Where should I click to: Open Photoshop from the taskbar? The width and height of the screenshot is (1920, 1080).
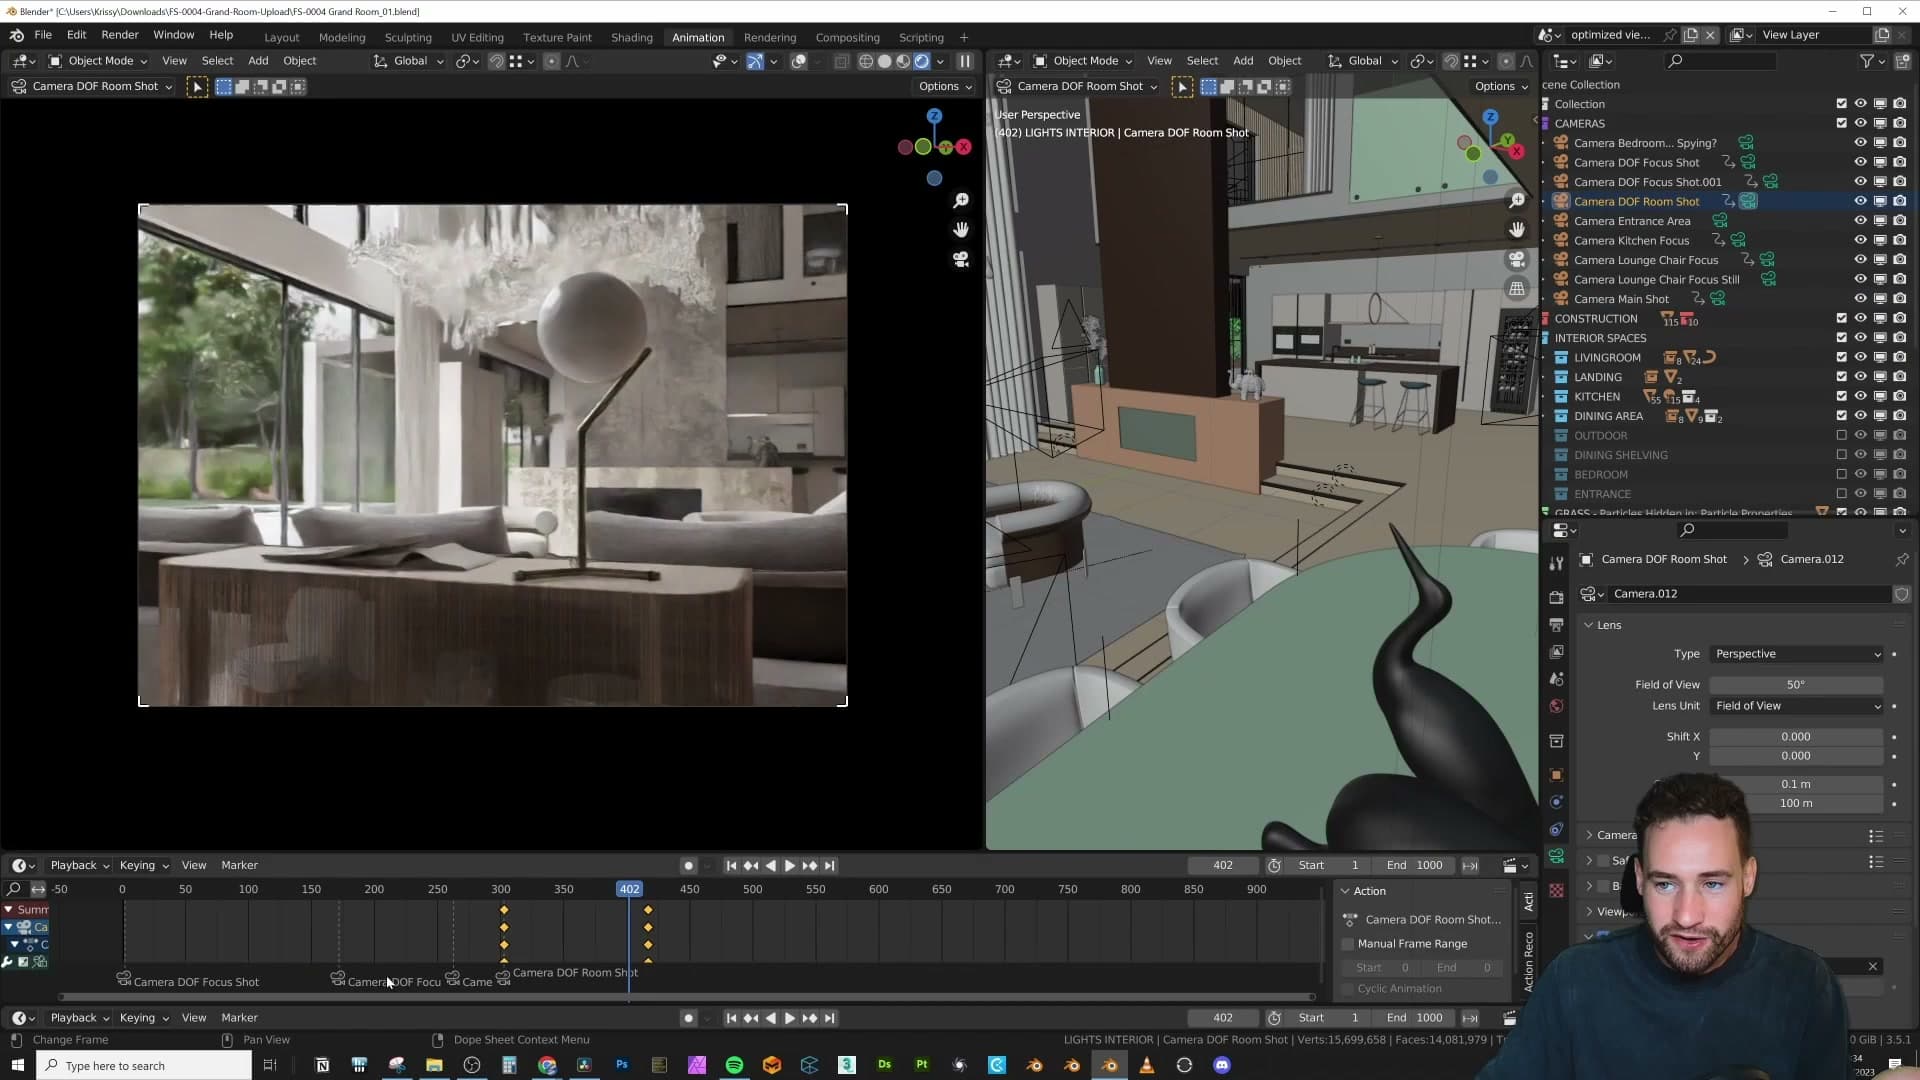[622, 1065]
